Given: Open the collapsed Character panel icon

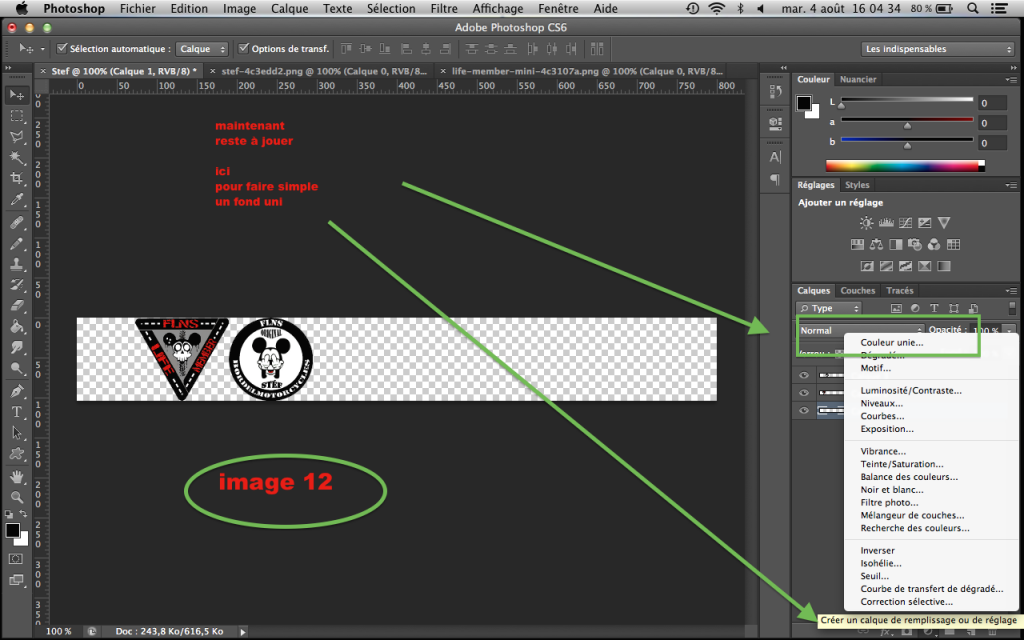Looking at the screenshot, I should point(775,157).
